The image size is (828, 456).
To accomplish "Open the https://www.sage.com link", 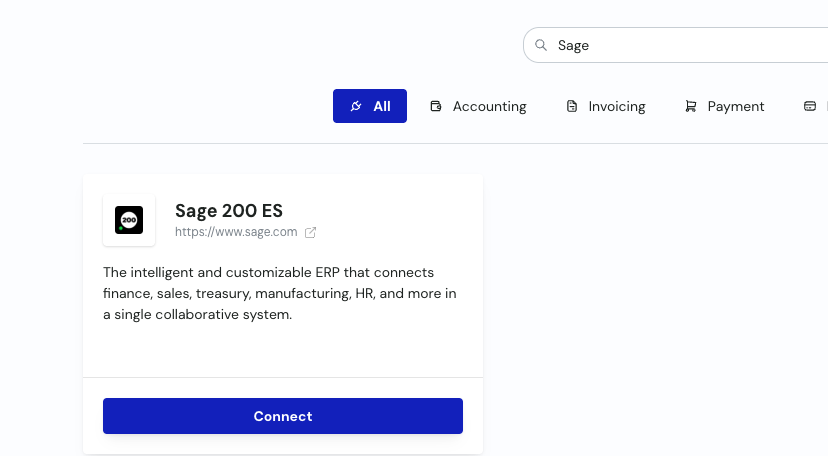I will tap(236, 232).
